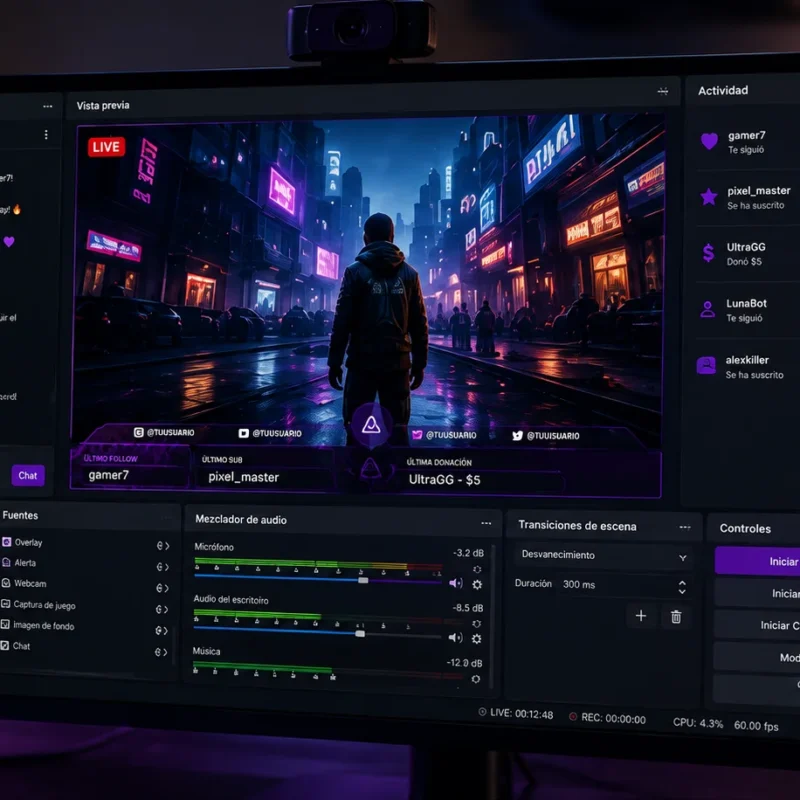
Task: Toggle visibility of the Webcam source
Action: tap(159, 588)
